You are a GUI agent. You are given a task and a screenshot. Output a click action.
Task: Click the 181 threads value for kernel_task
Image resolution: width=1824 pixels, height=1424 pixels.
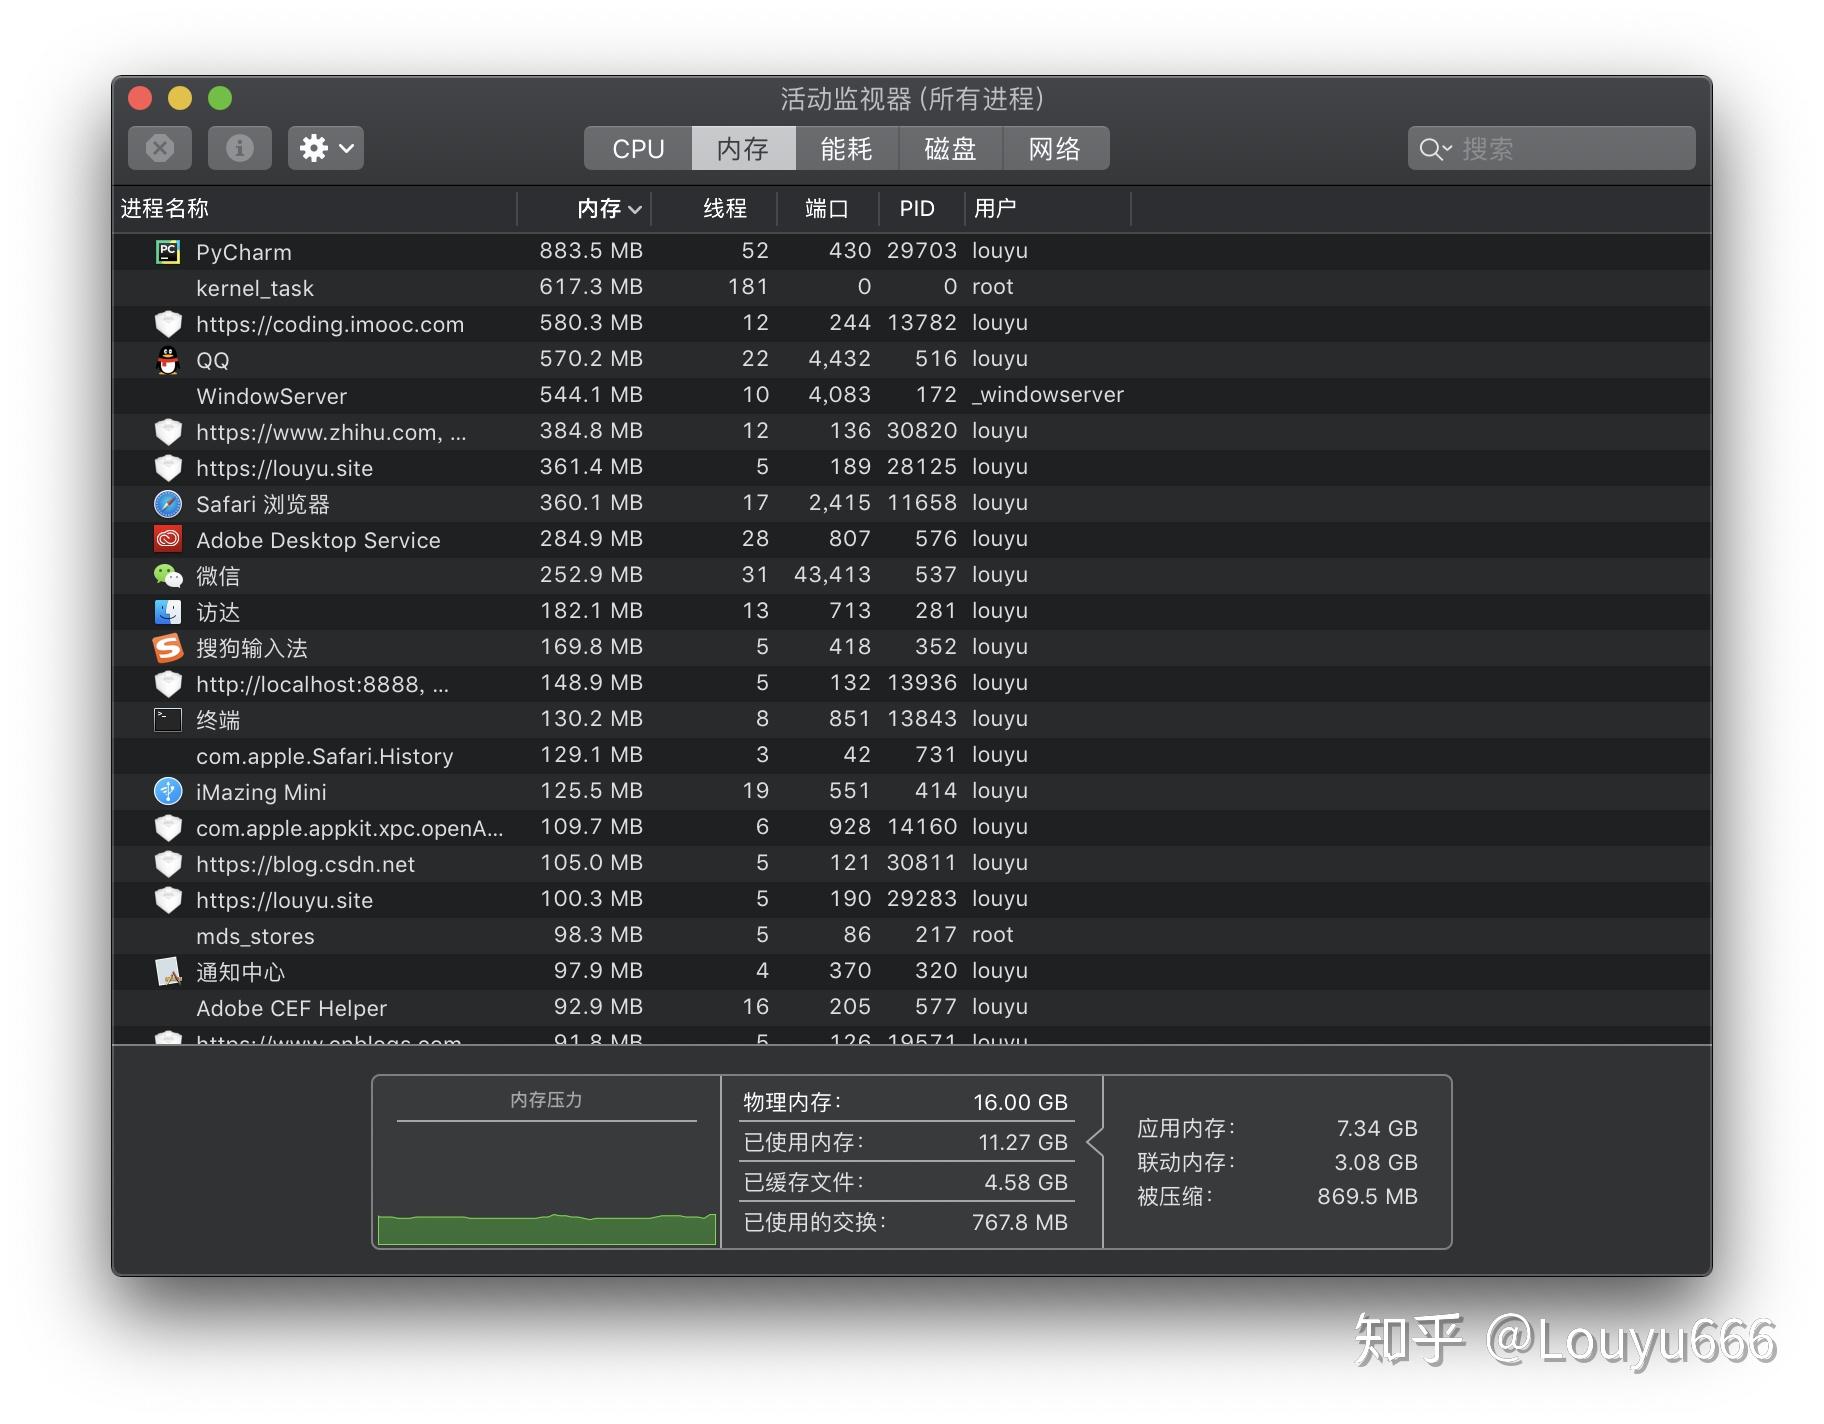[x=748, y=287]
